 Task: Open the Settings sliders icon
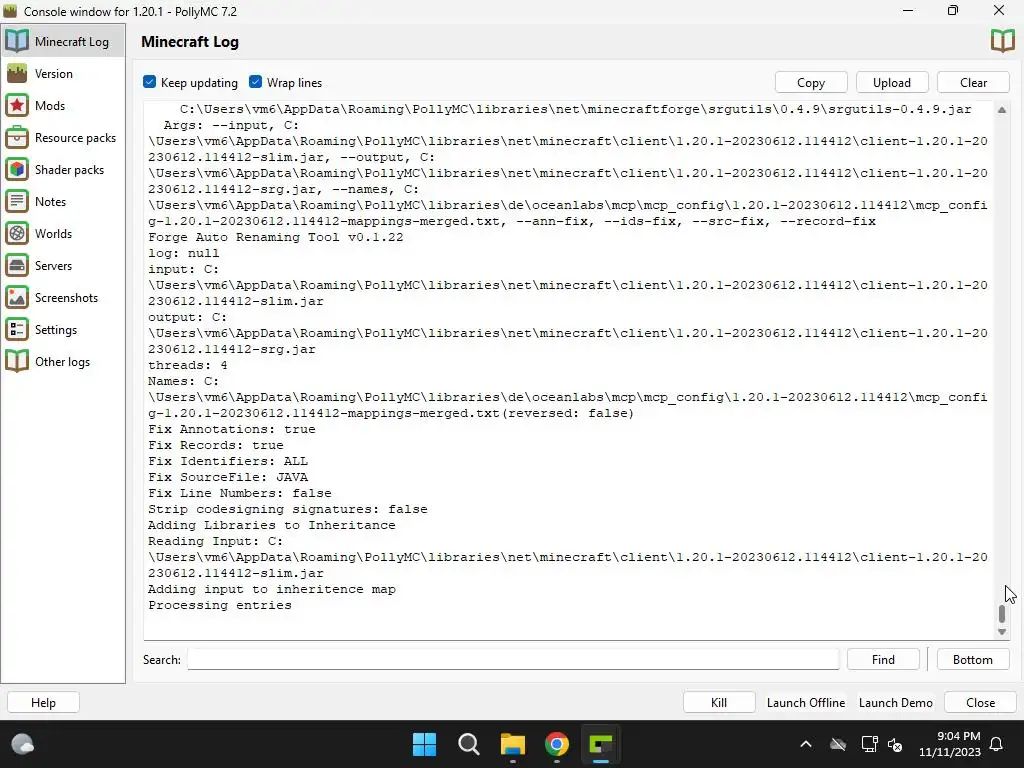[x=17, y=329]
